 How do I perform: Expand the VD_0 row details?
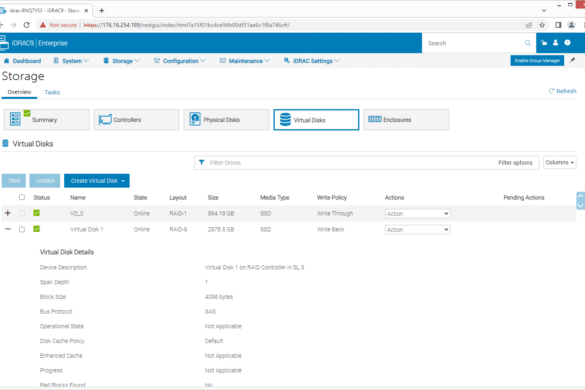(x=8, y=213)
